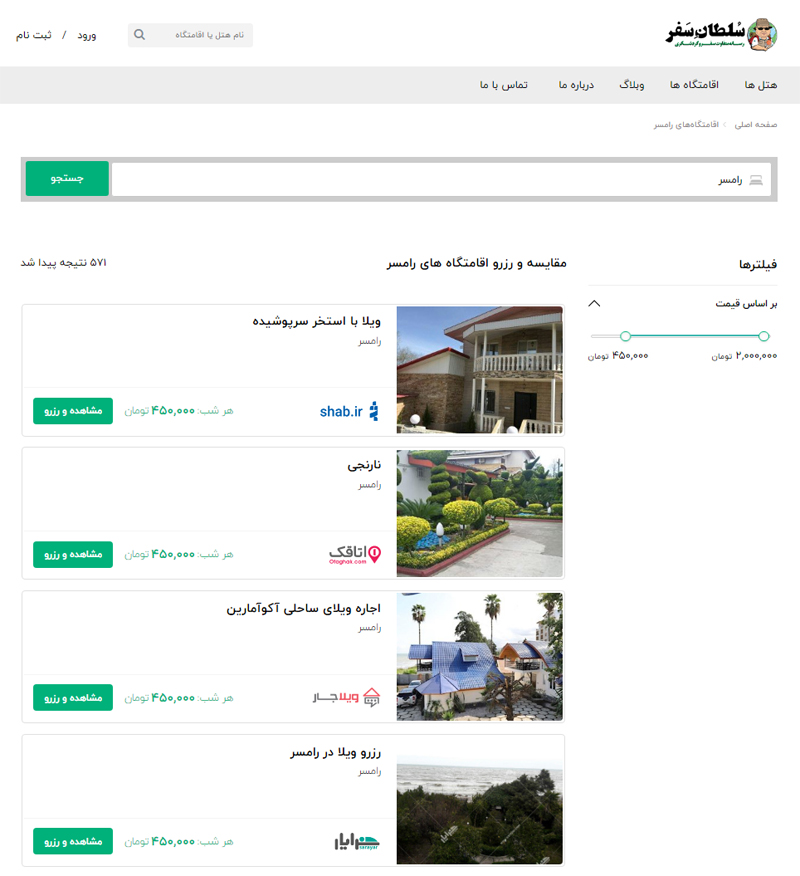Click the shab.ir provider logo
Screen dimensions: 800x876
(349, 410)
